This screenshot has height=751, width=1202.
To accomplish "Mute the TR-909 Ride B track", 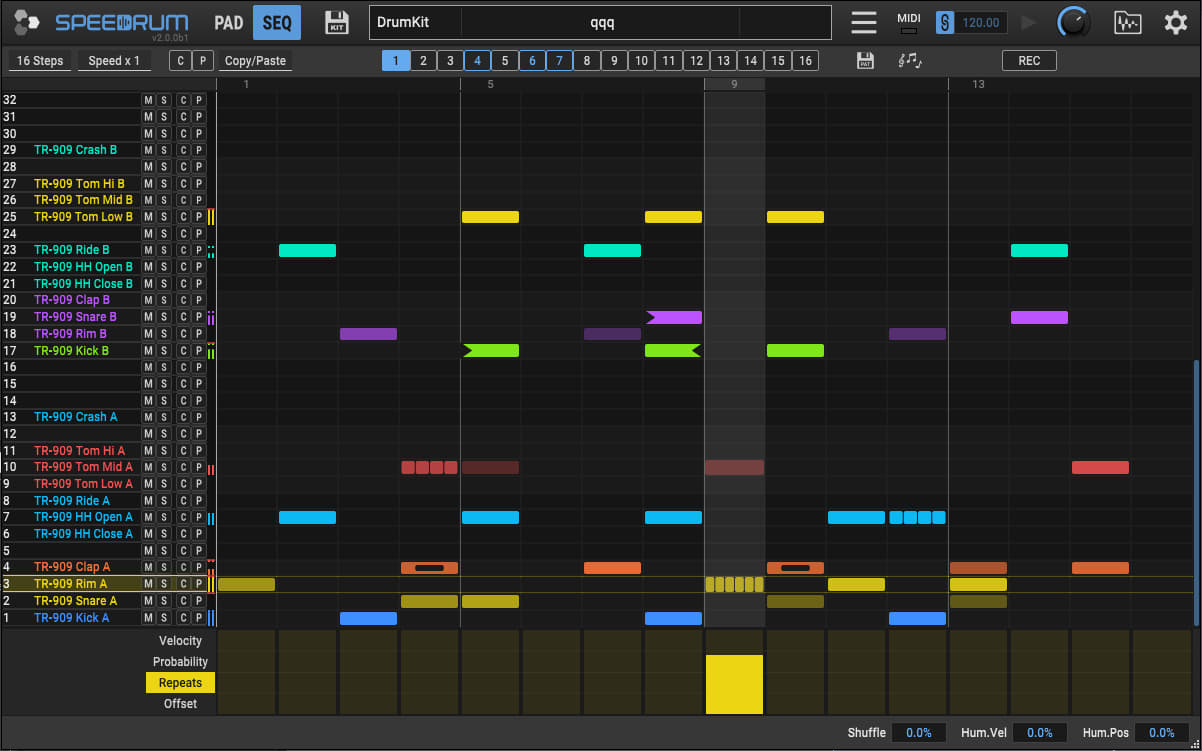I will point(148,250).
